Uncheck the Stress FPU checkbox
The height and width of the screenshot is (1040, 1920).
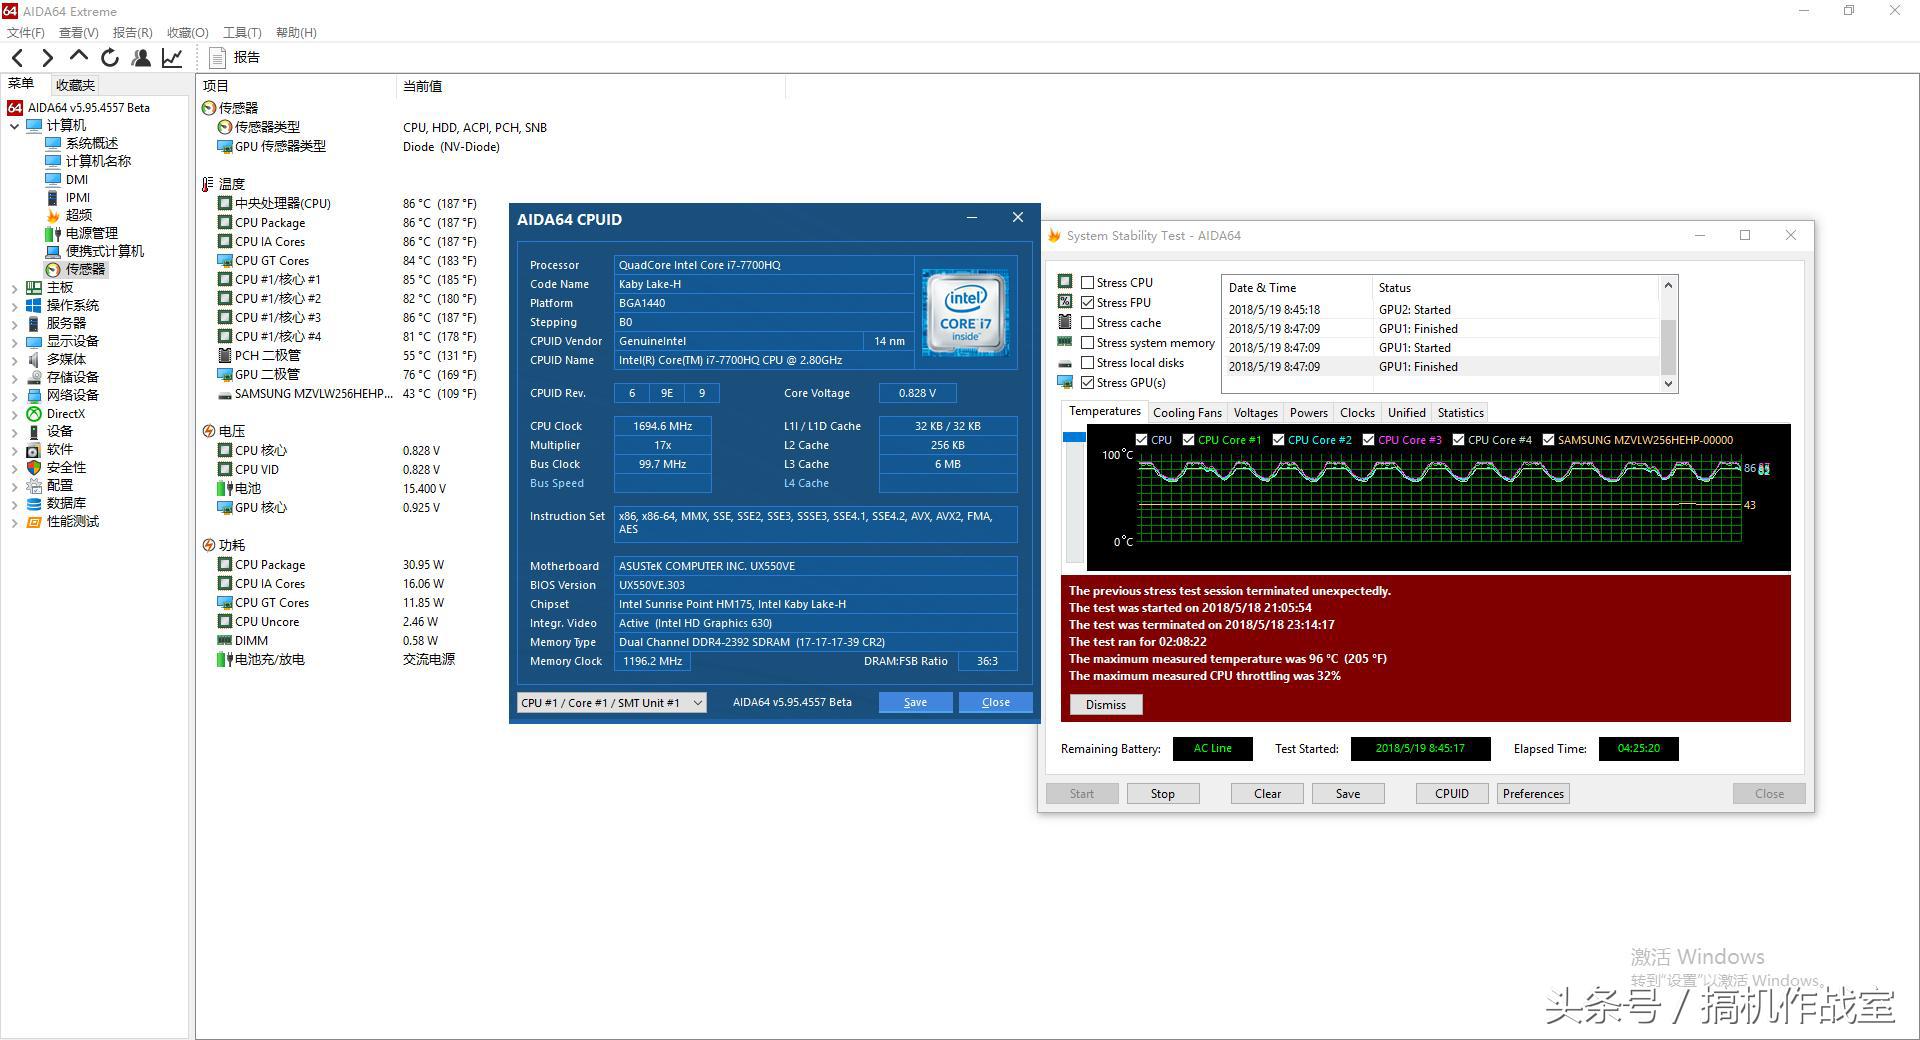[1088, 303]
